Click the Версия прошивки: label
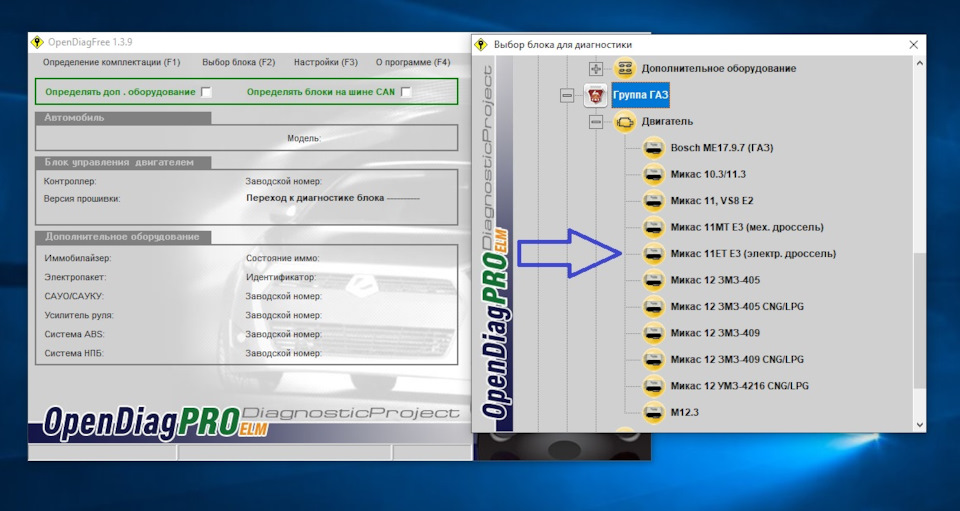This screenshot has width=960, height=511. tap(82, 198)
